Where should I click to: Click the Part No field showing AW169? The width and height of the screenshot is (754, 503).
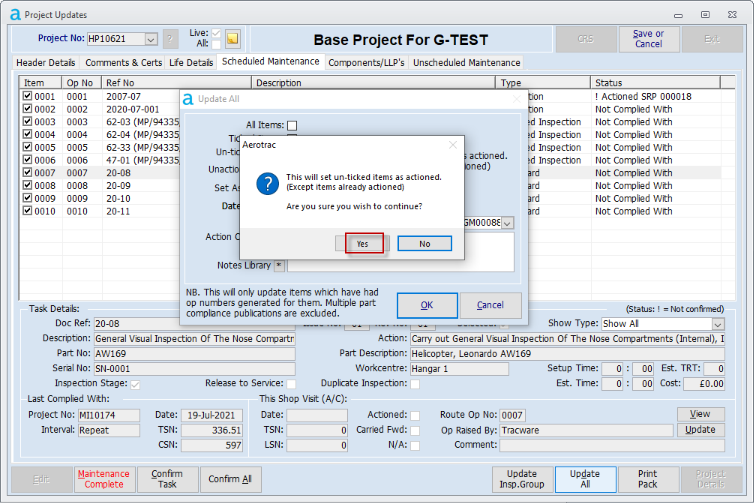194,354
